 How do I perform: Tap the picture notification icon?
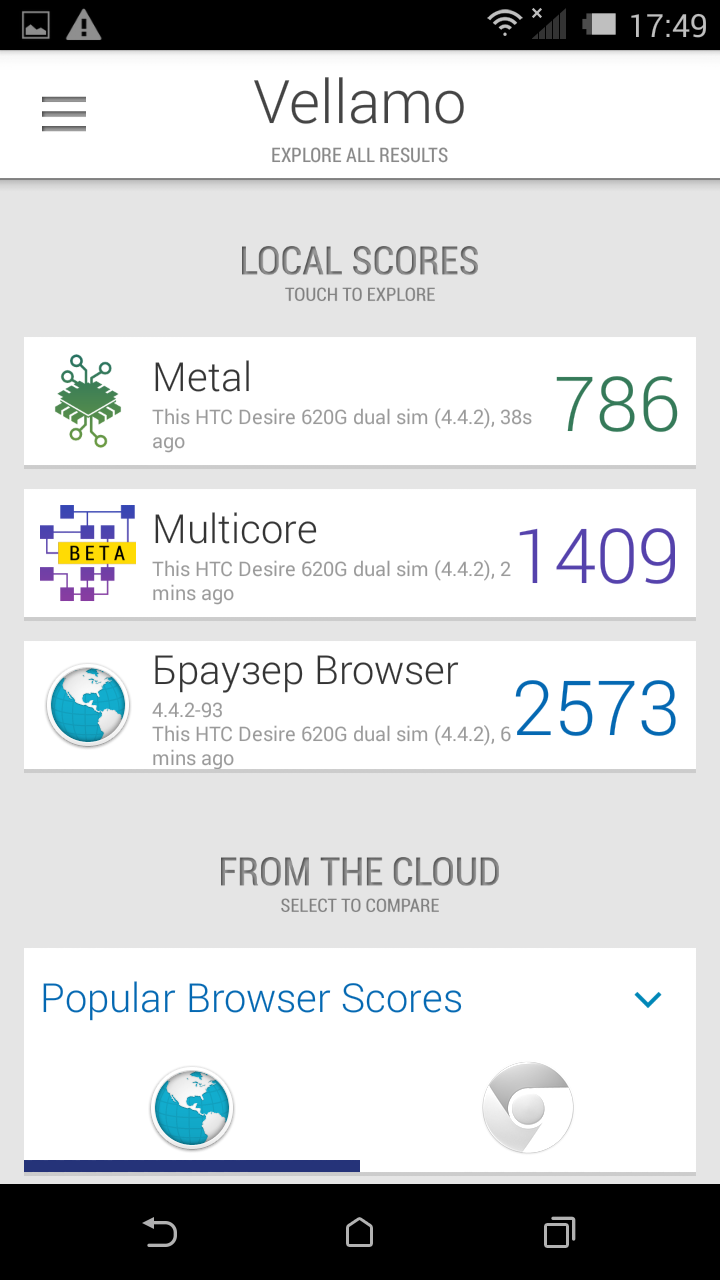pos(36,25)
